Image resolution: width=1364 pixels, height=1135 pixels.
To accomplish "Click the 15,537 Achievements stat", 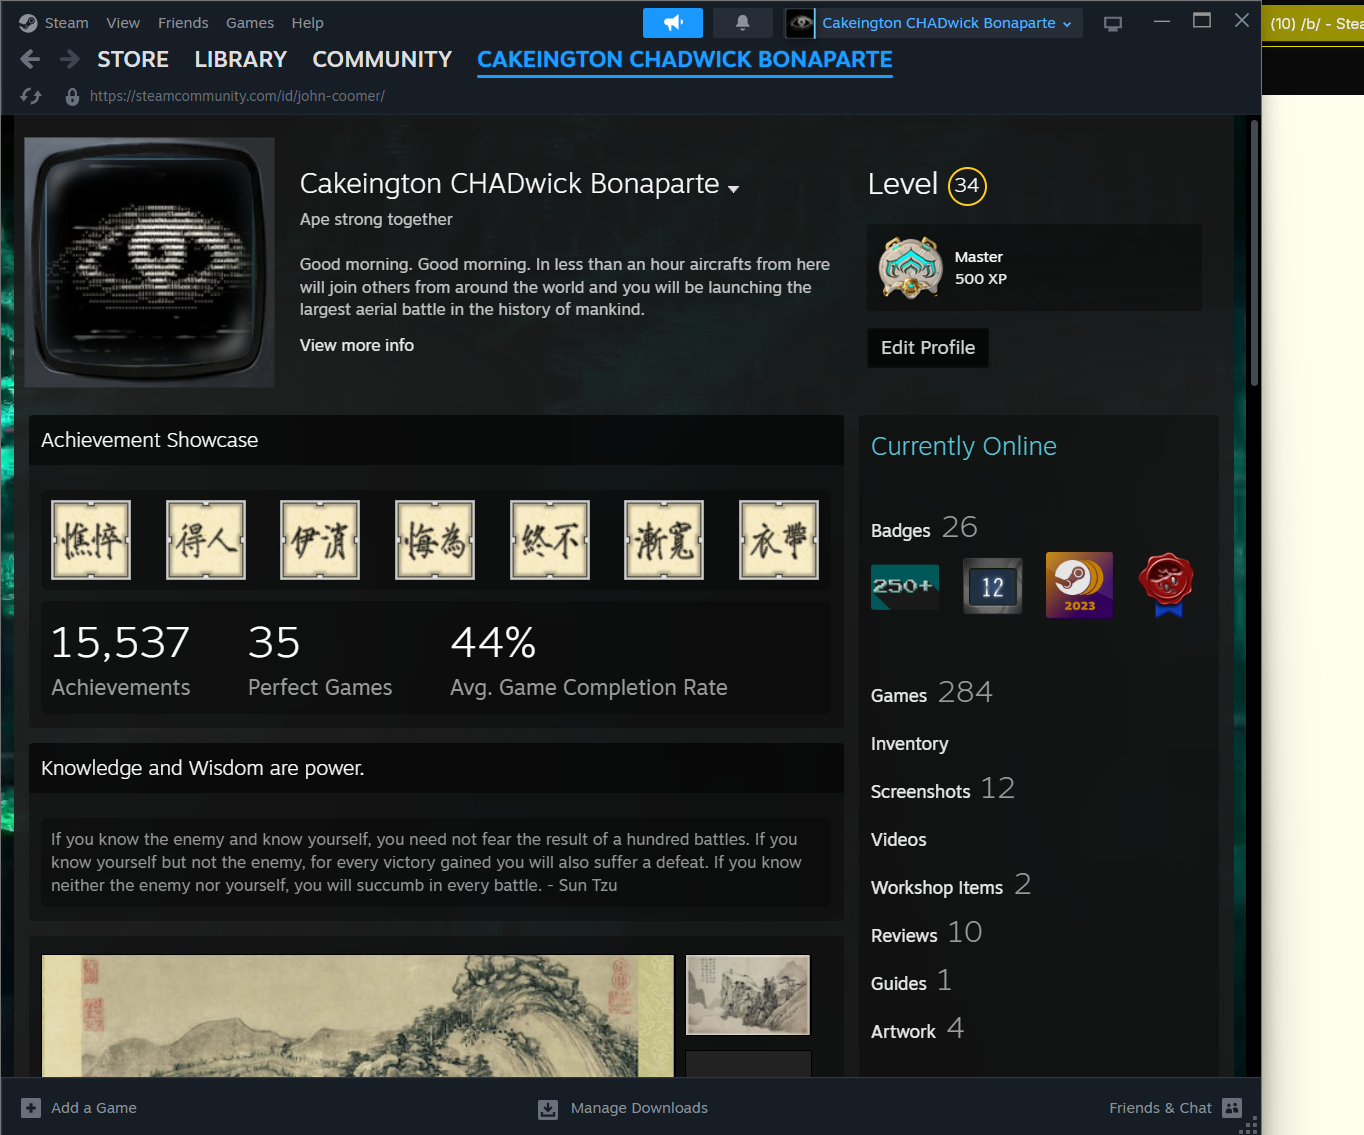I will coord(121,660).
